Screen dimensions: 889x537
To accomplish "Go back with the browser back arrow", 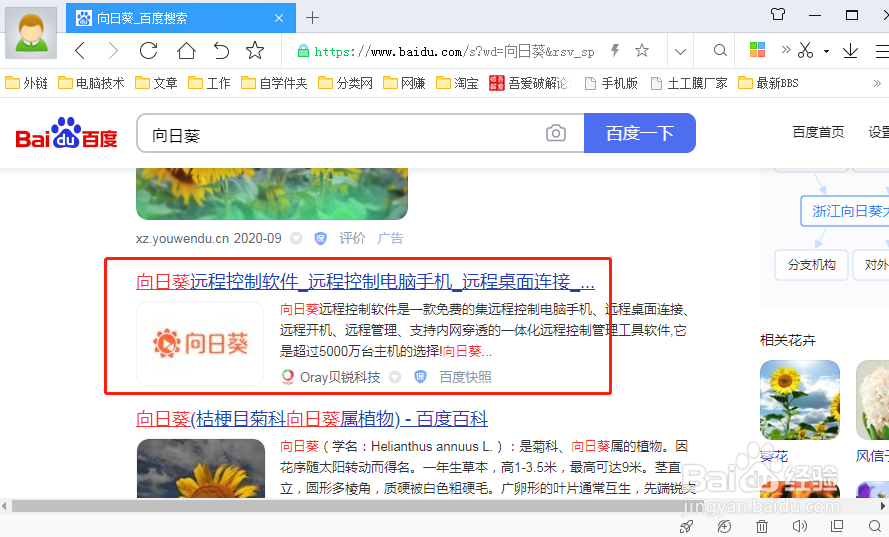I will click(x=80, y=51).
